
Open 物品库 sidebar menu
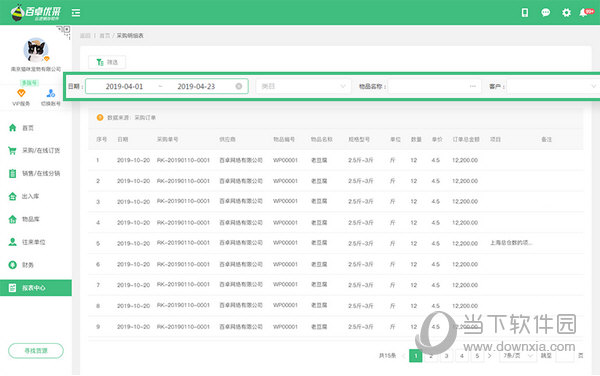pyautogui.click(x=24, y=219)
